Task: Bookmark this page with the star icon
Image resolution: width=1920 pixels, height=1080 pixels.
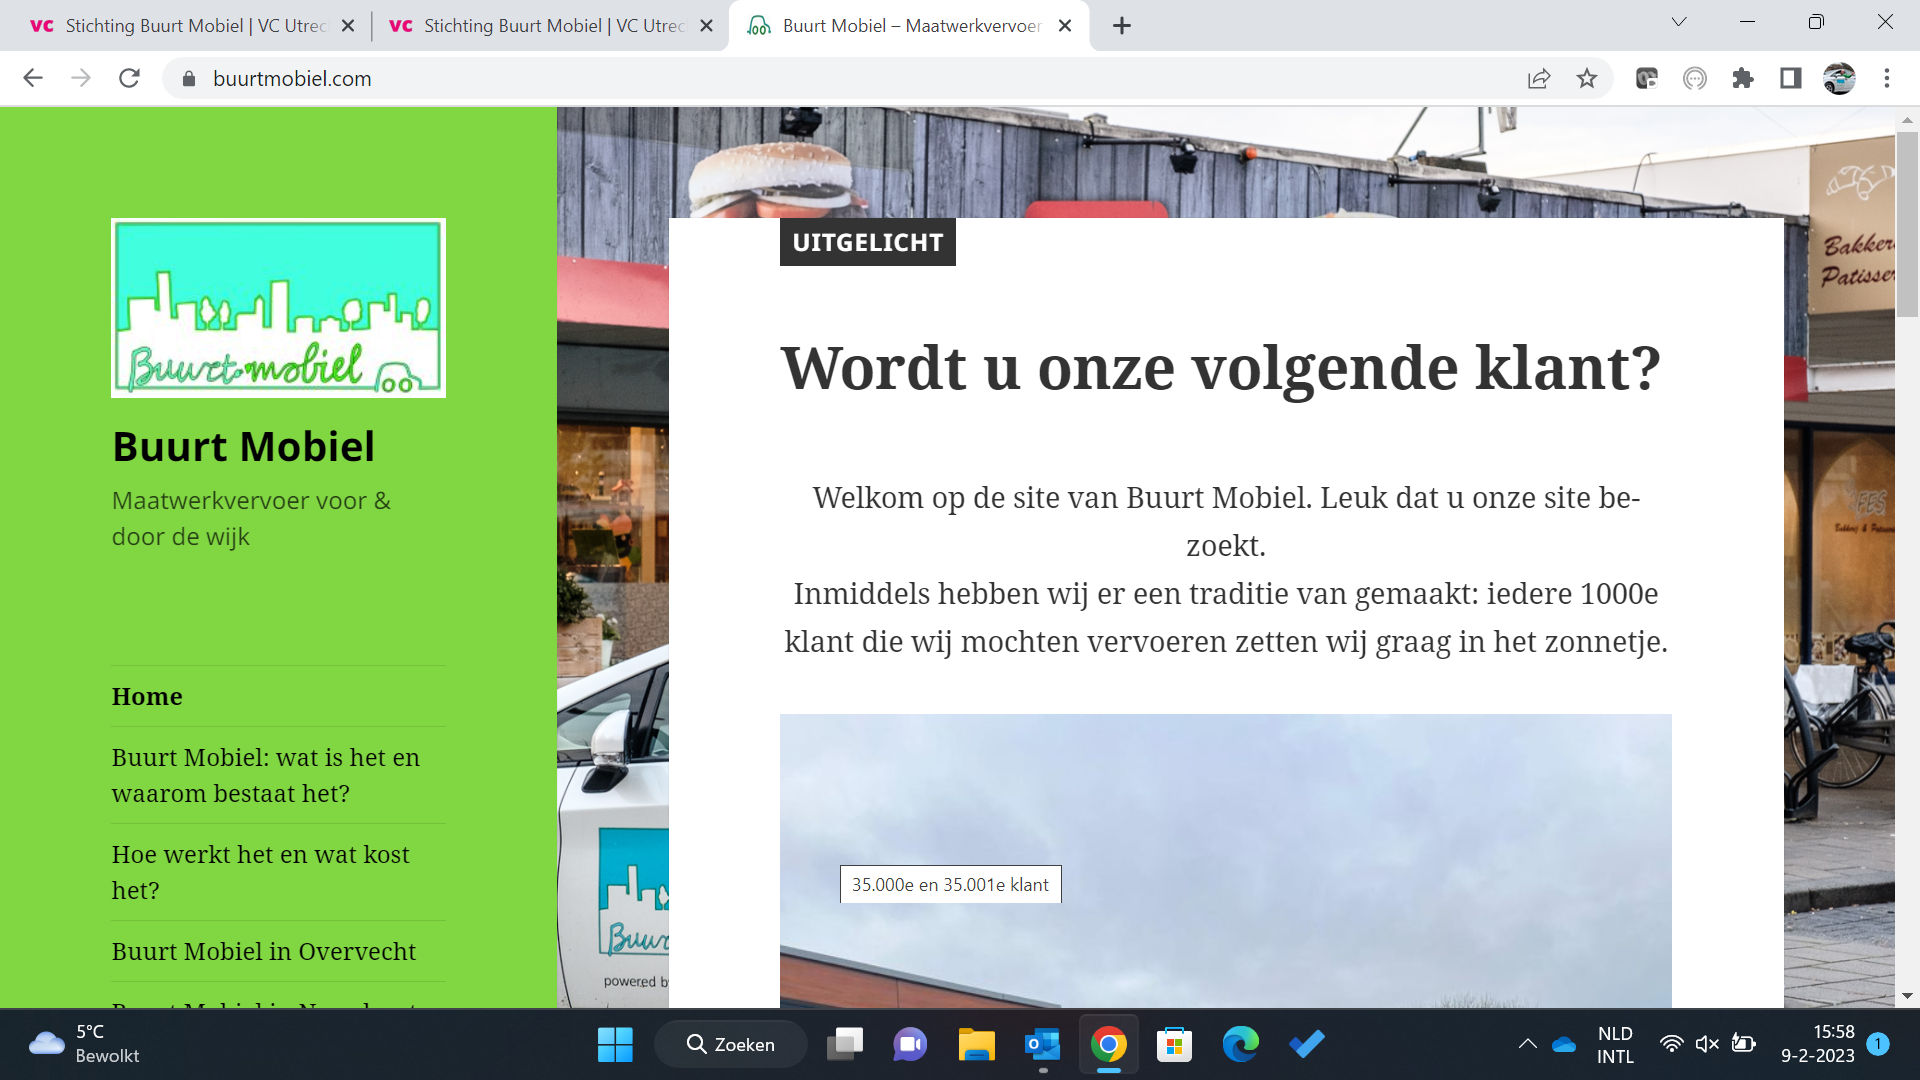Action: coord(1586,78)
